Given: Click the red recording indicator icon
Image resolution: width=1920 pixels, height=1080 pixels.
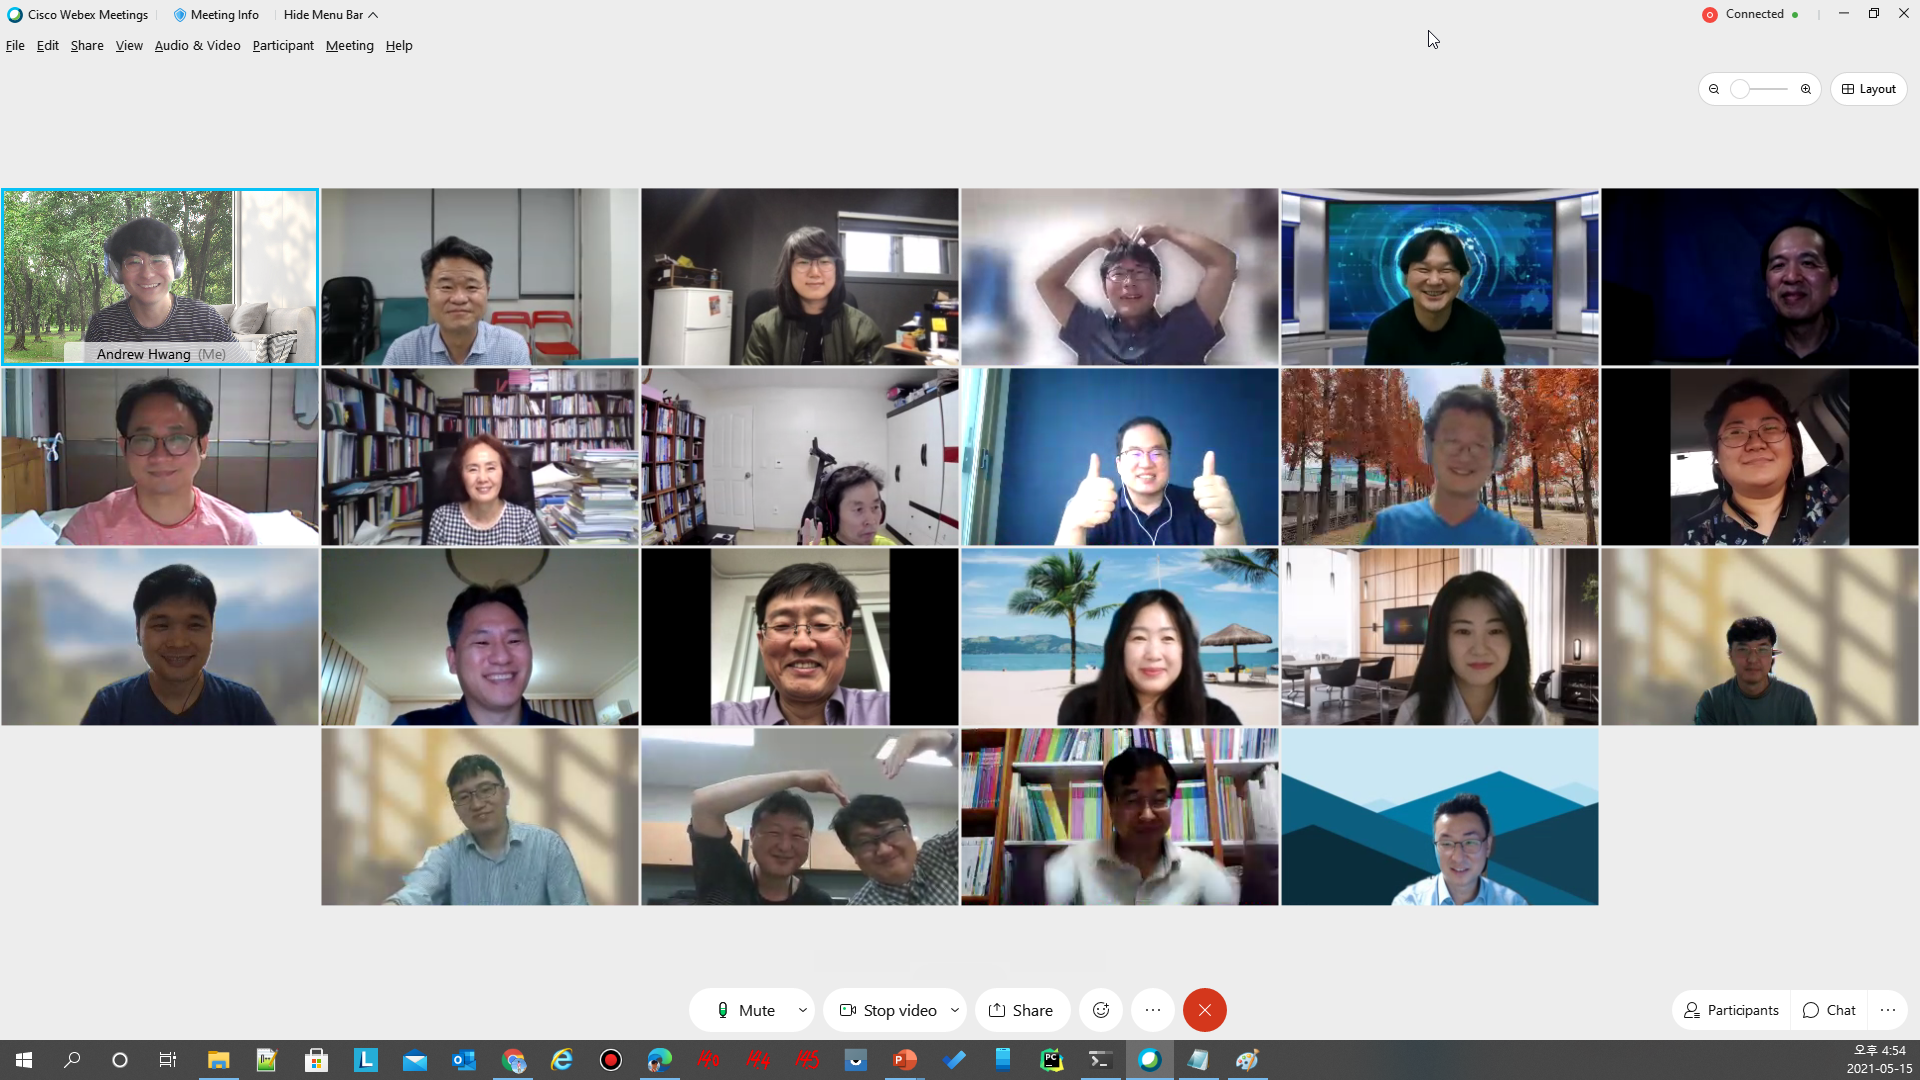Looking at the screenshot, I should (x=1710, y=15).
